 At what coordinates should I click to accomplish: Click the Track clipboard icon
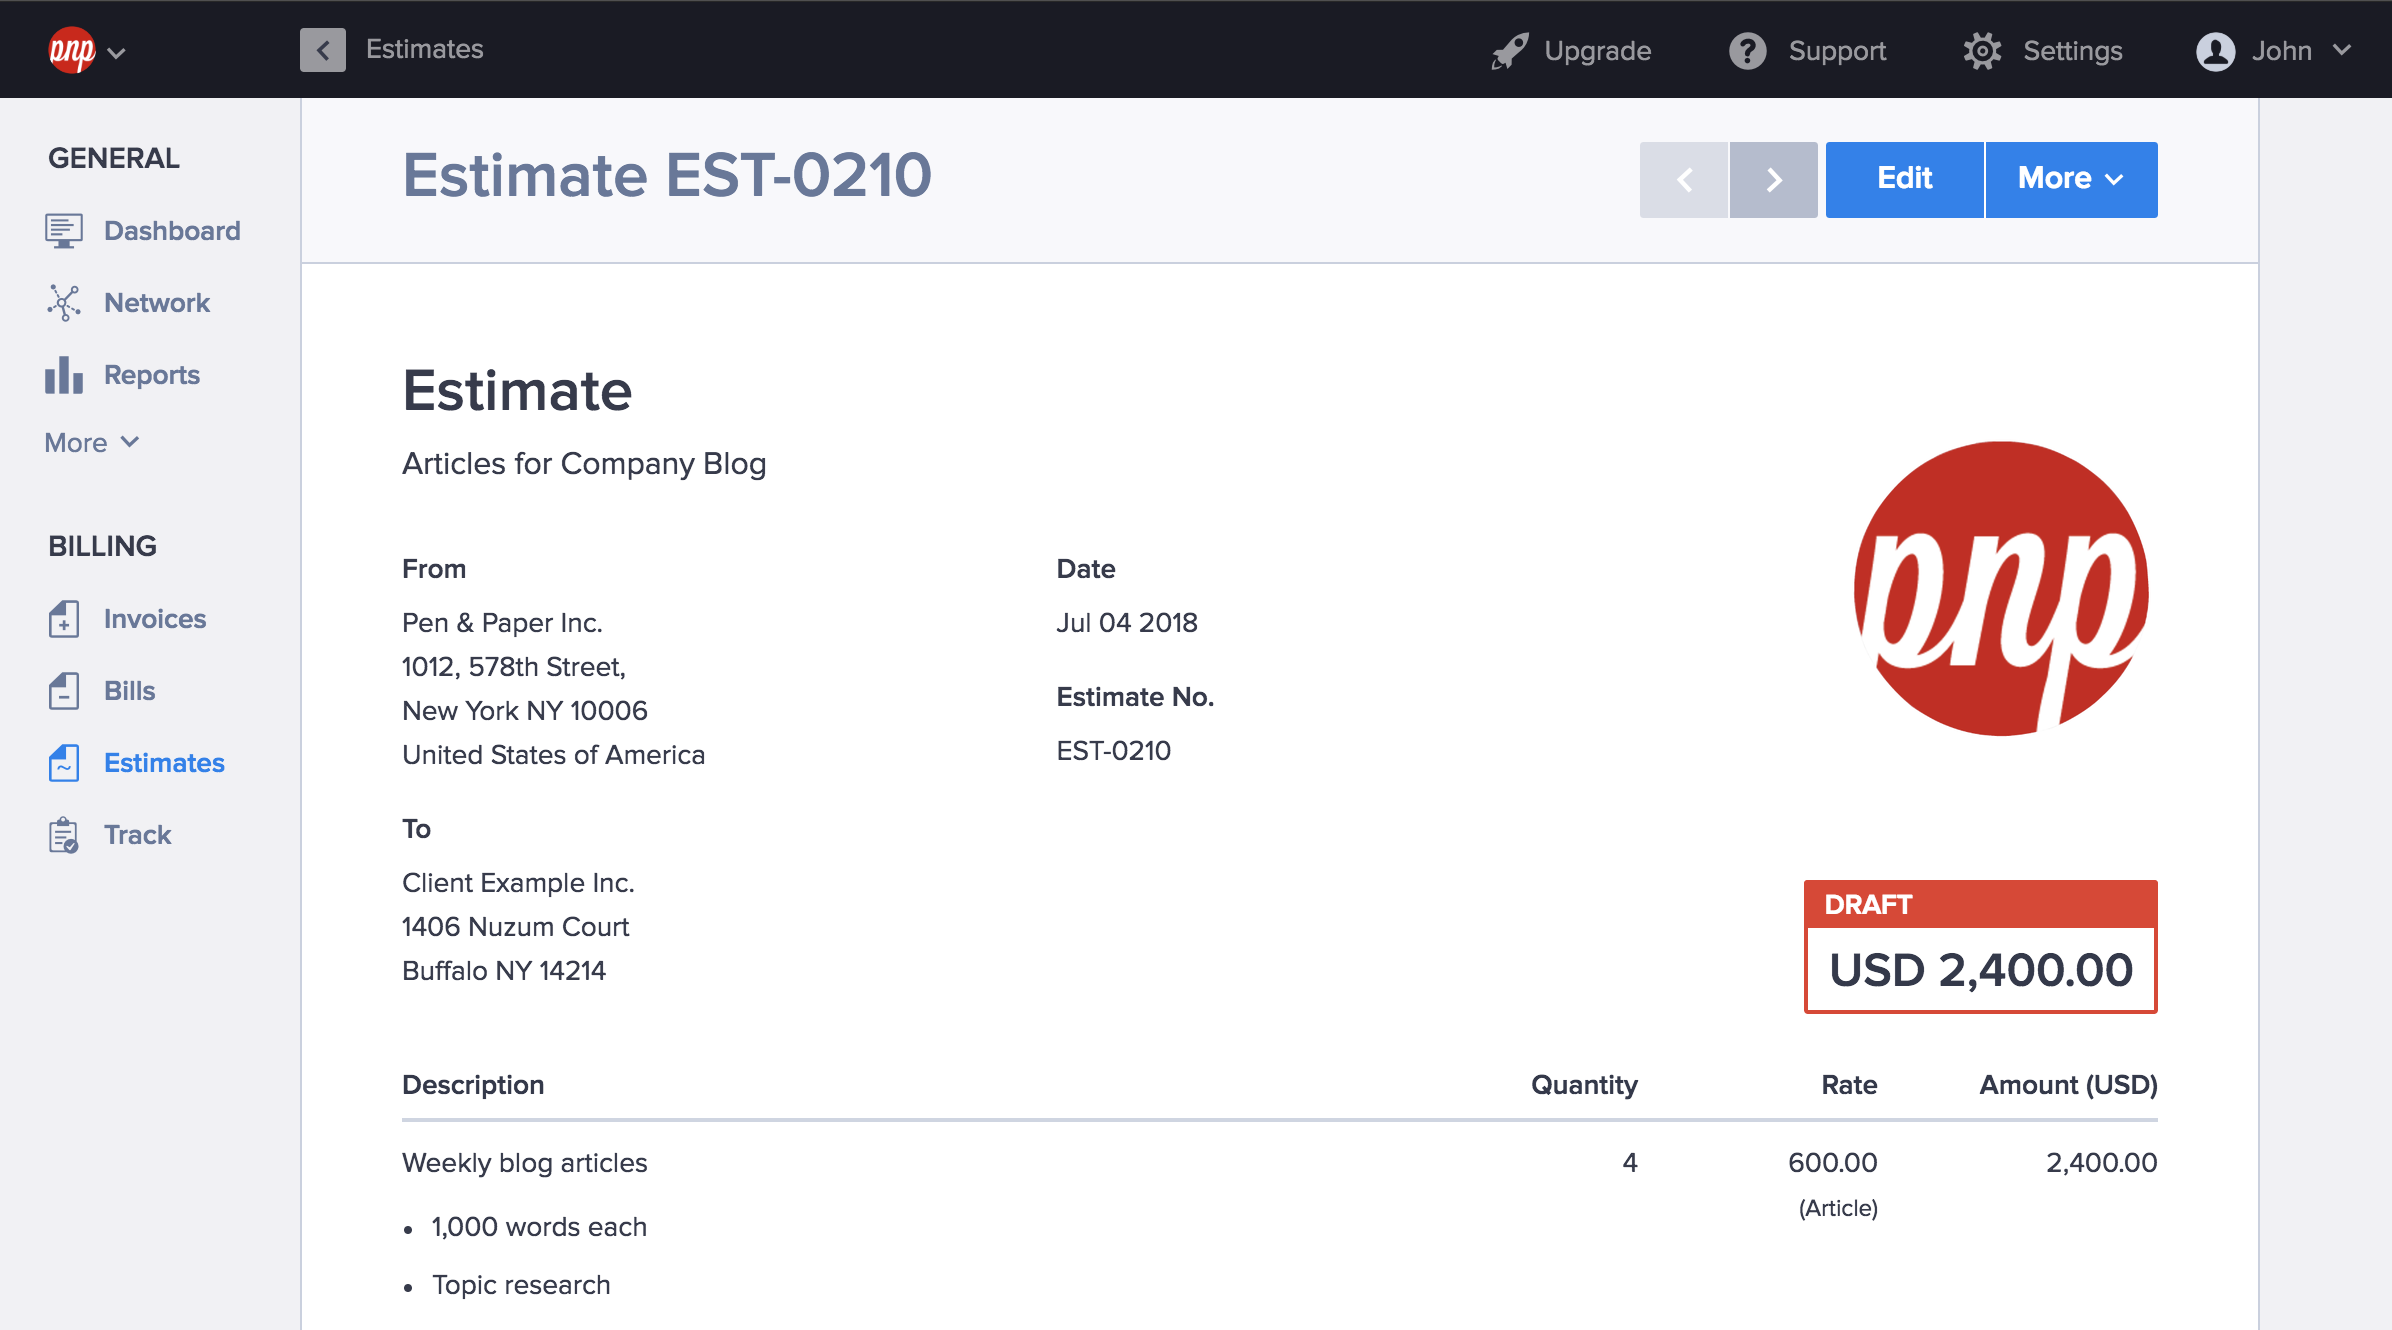tap(63, 835)
